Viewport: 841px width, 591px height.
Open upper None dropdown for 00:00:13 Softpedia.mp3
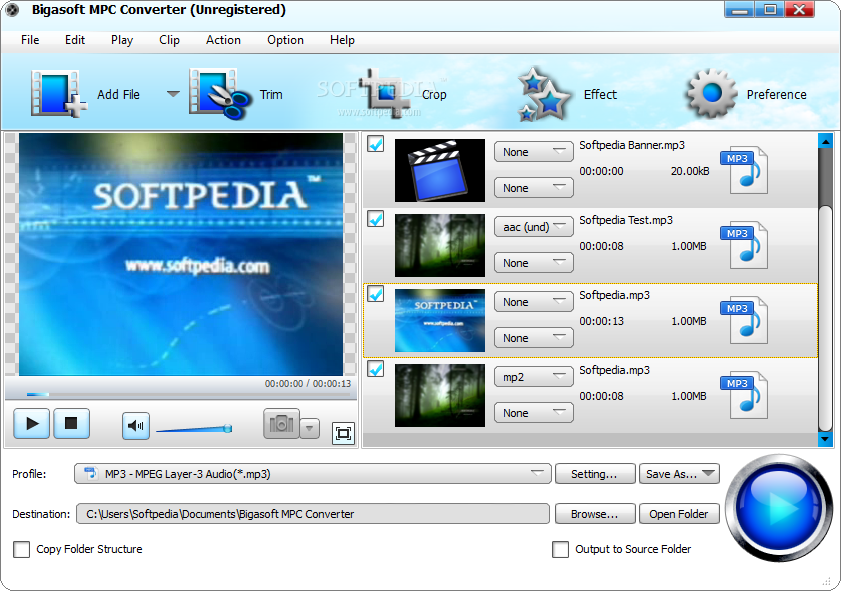pyautogui.click(x=534, y=302)
